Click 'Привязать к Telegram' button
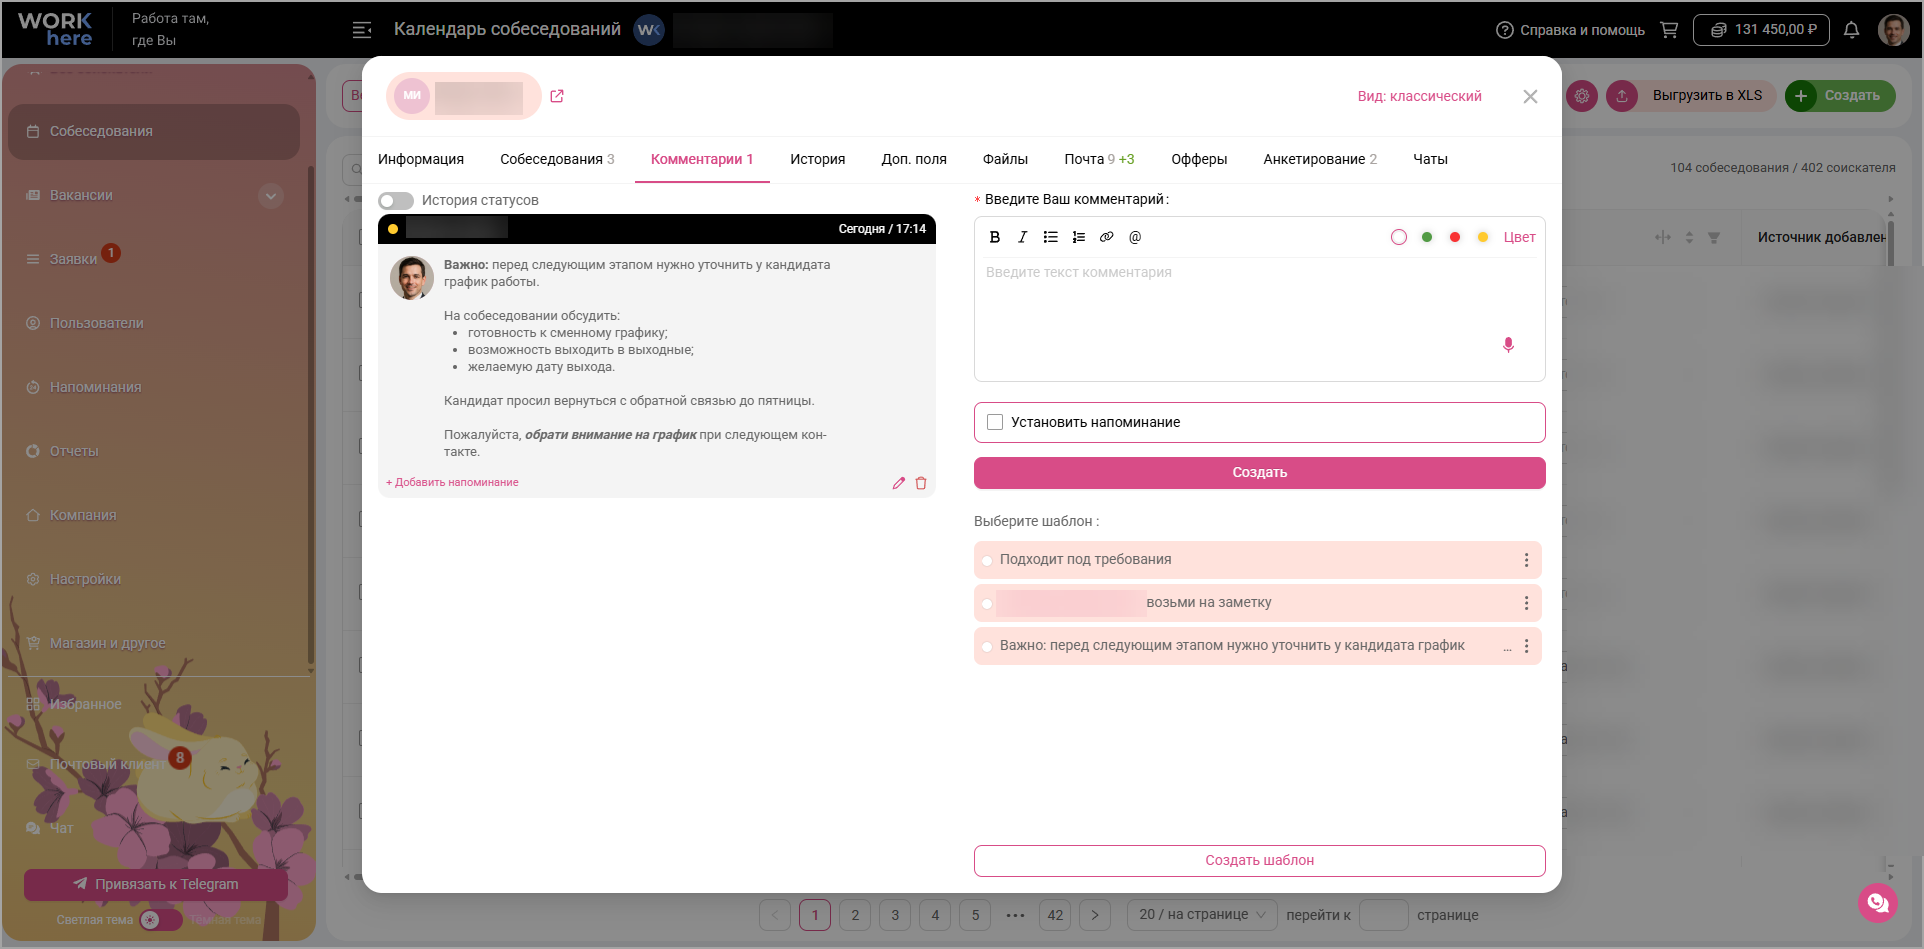Screen dimensions: 1924x949 (156, 885)
